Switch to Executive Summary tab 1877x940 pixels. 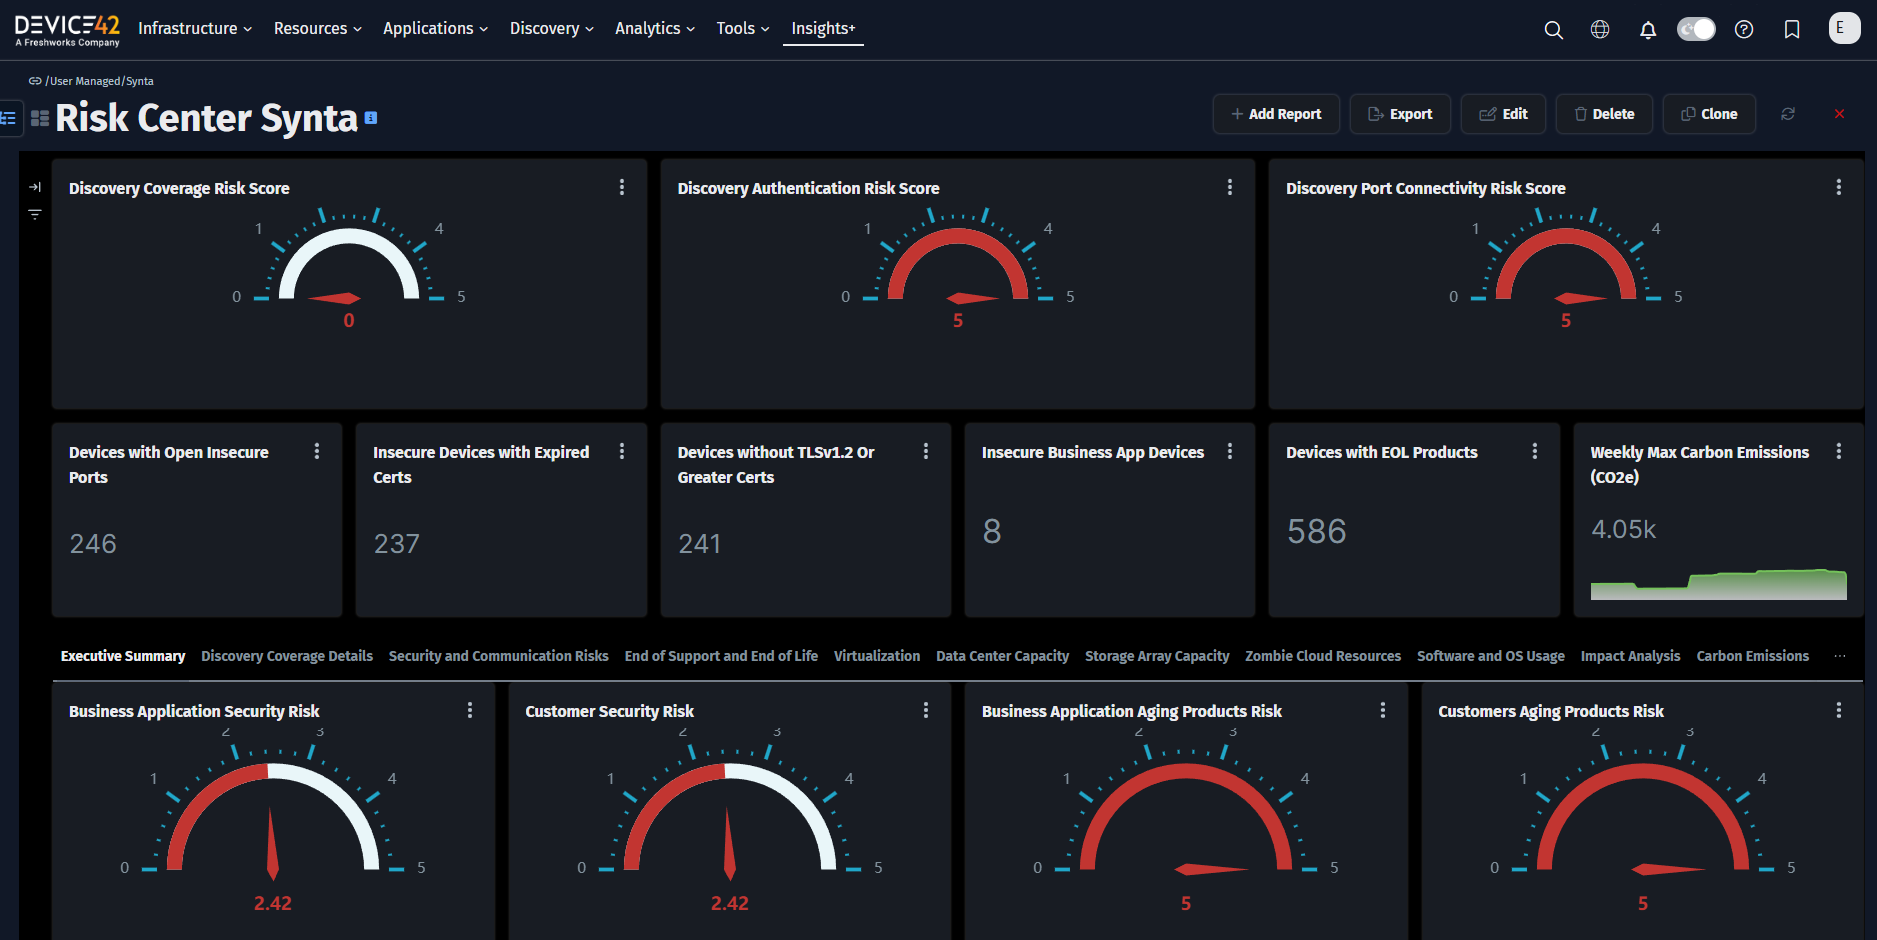(123, 656)
